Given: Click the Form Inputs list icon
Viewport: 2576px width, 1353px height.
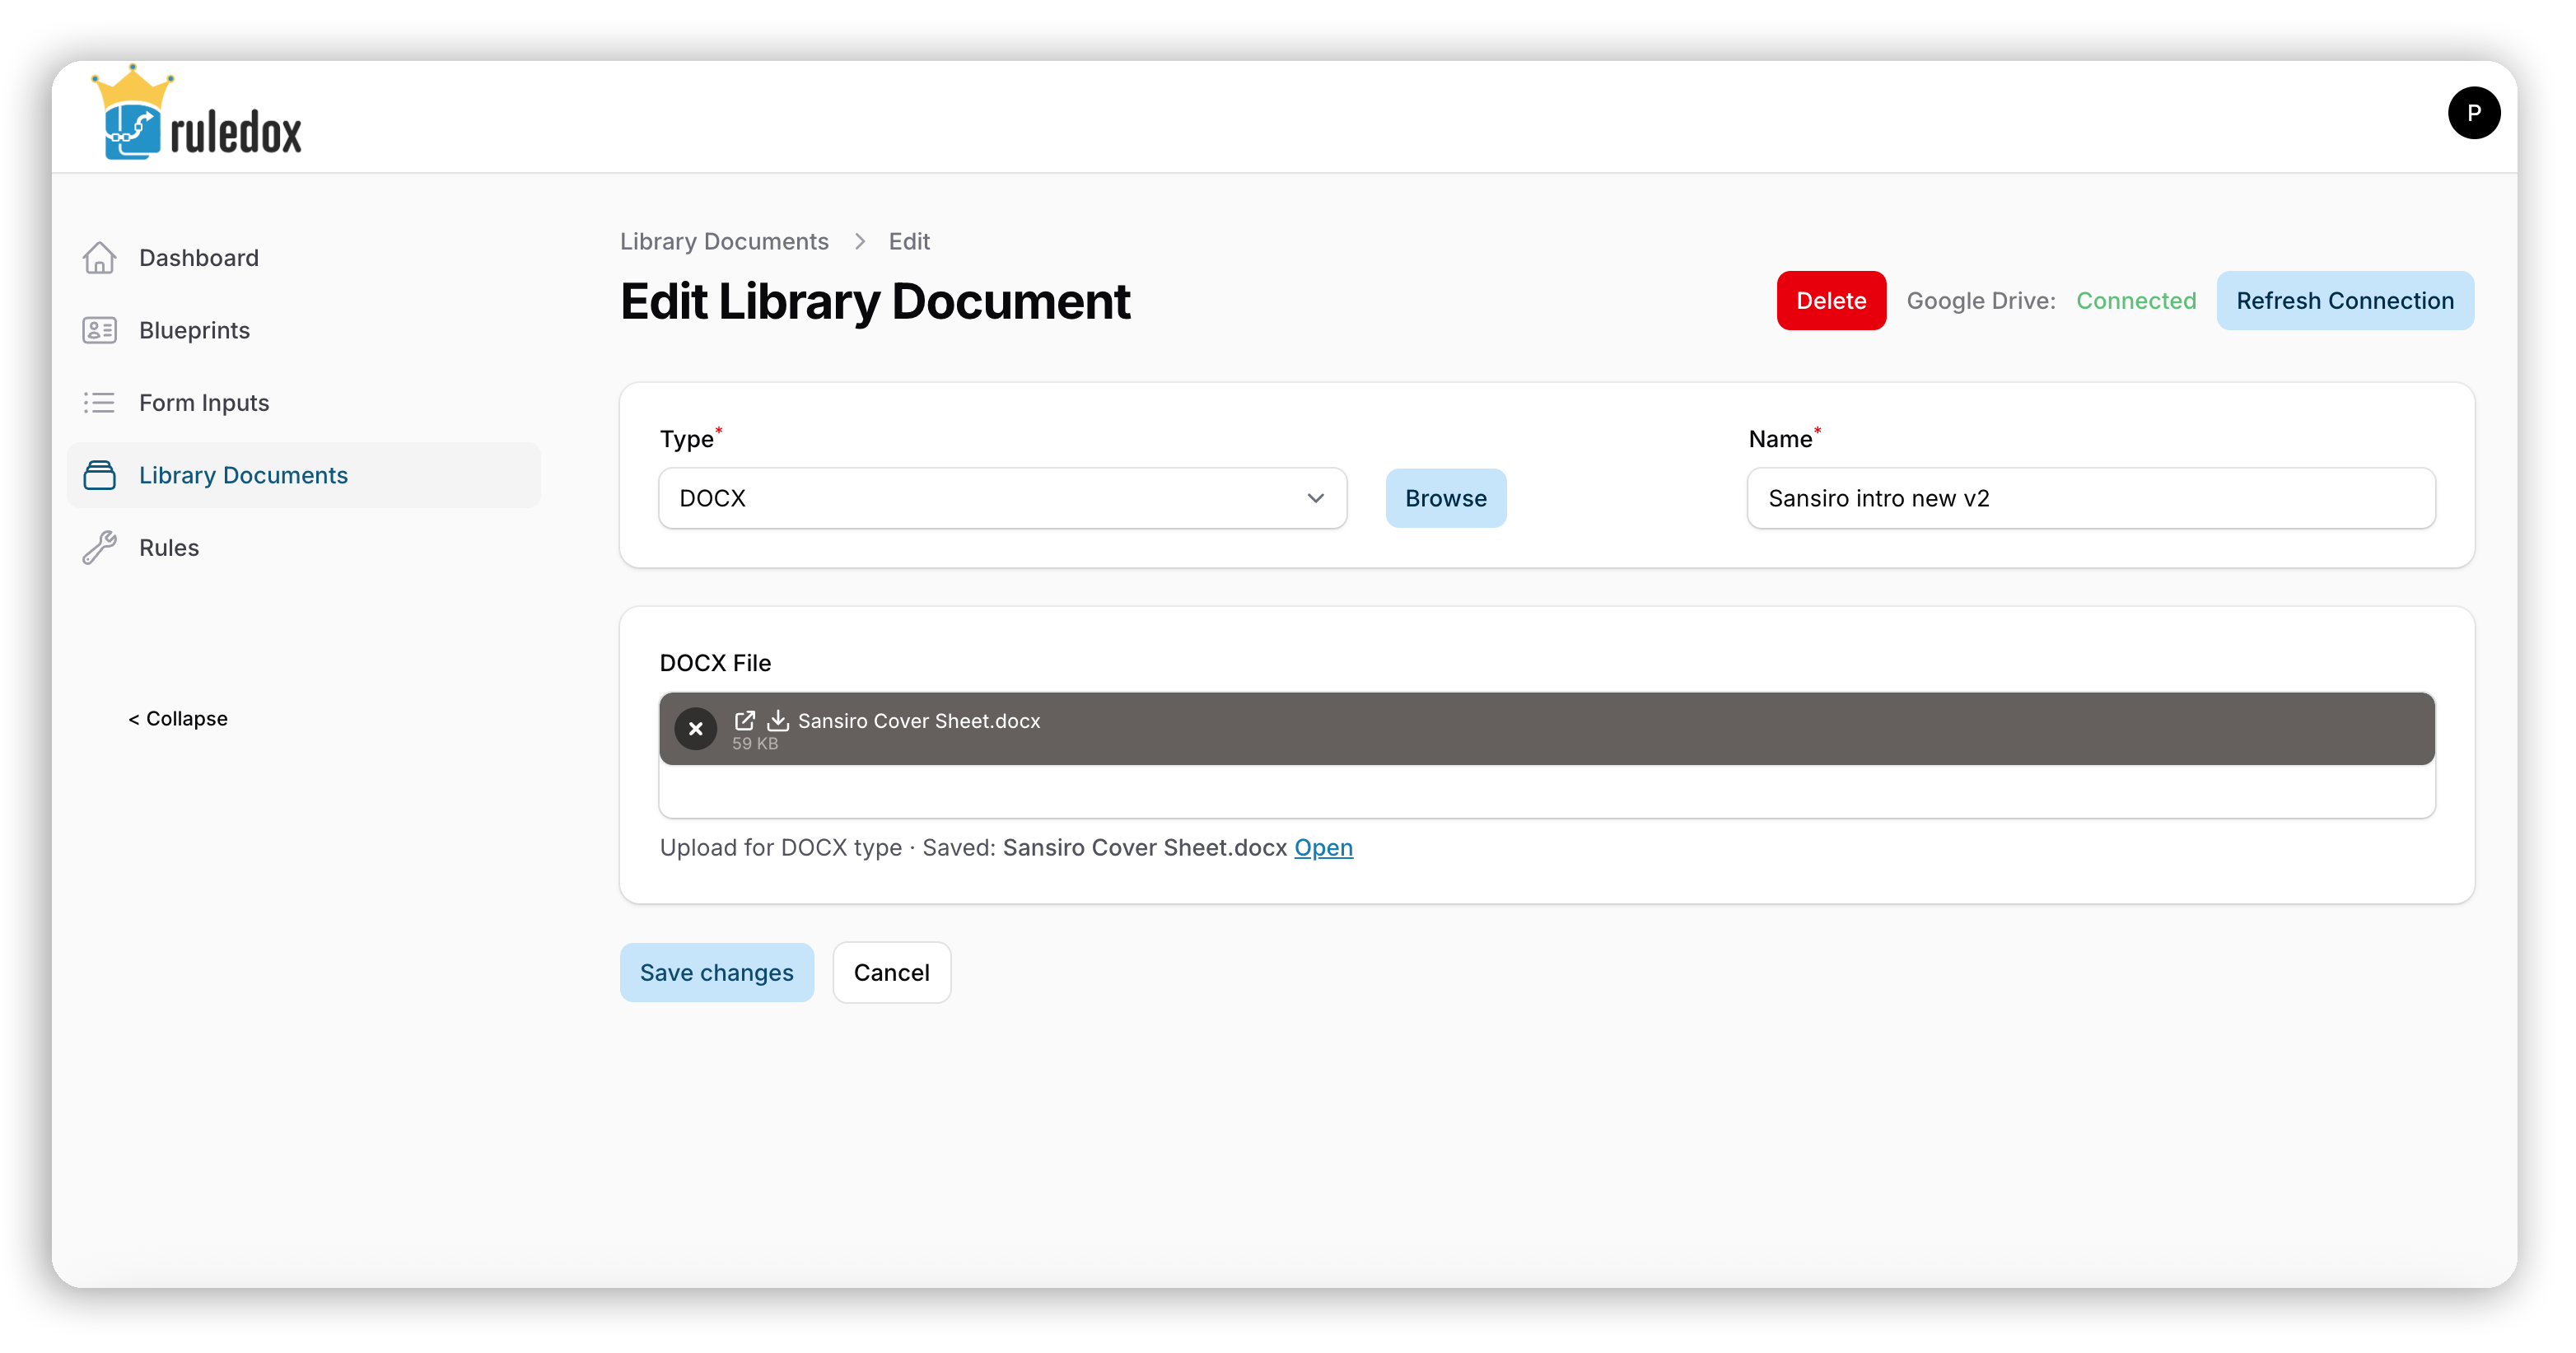Looking at the screenshot, I should point(99,403).
